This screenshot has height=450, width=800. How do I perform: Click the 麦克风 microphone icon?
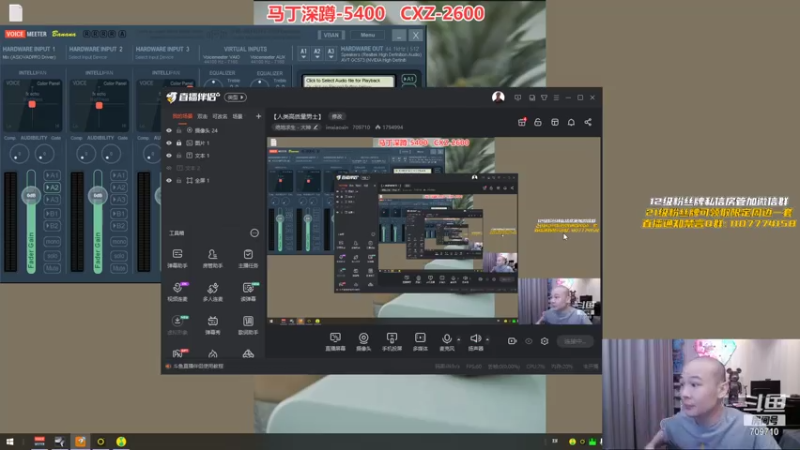click(x=446, y=341)
